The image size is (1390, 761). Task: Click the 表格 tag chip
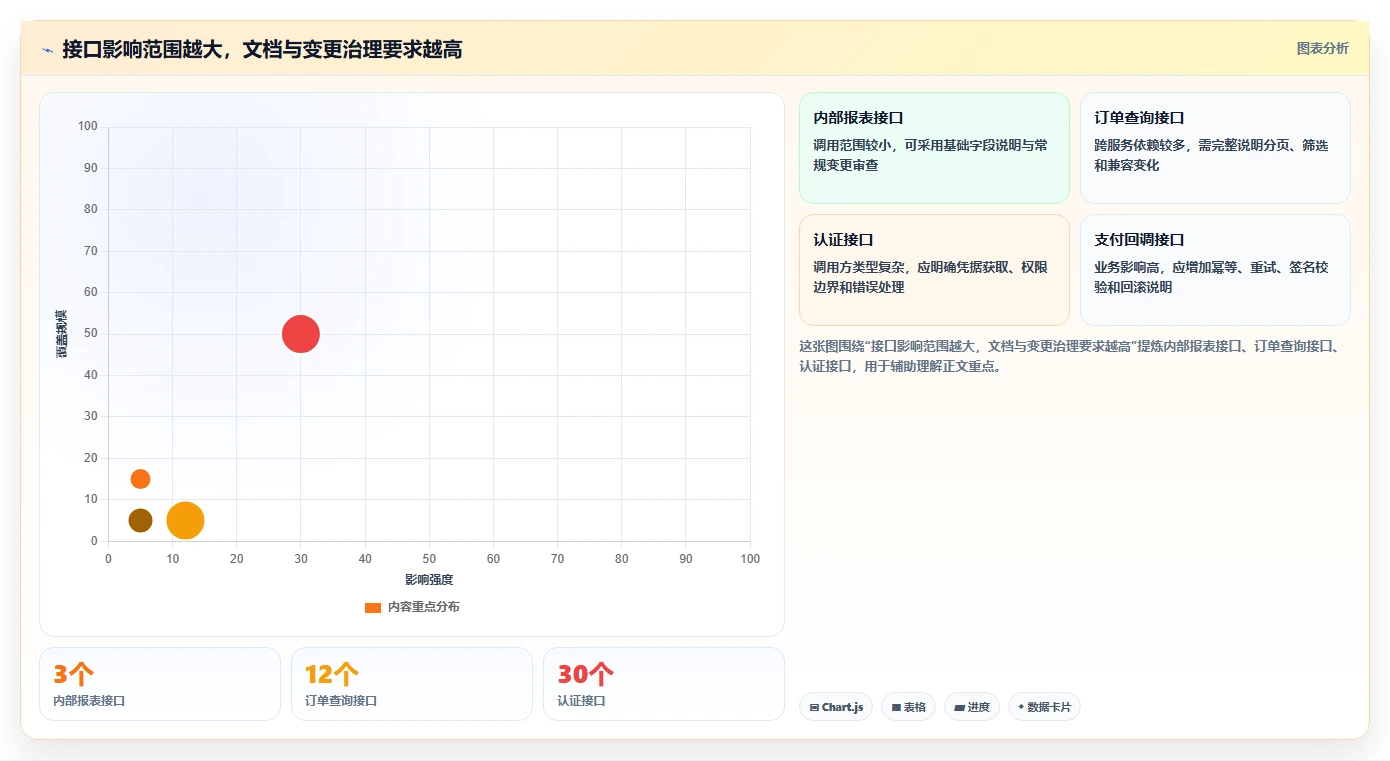tap(908, 707)
